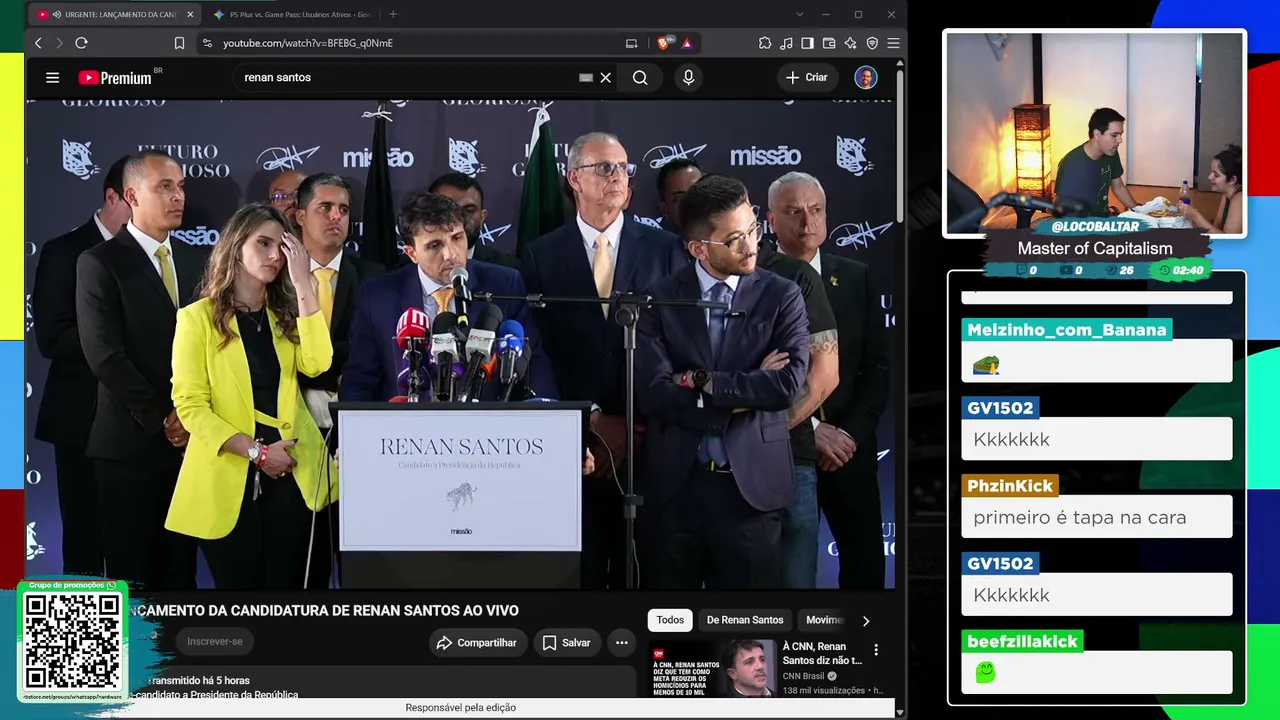Open more actions menu below the video

(x=621, y=642)
